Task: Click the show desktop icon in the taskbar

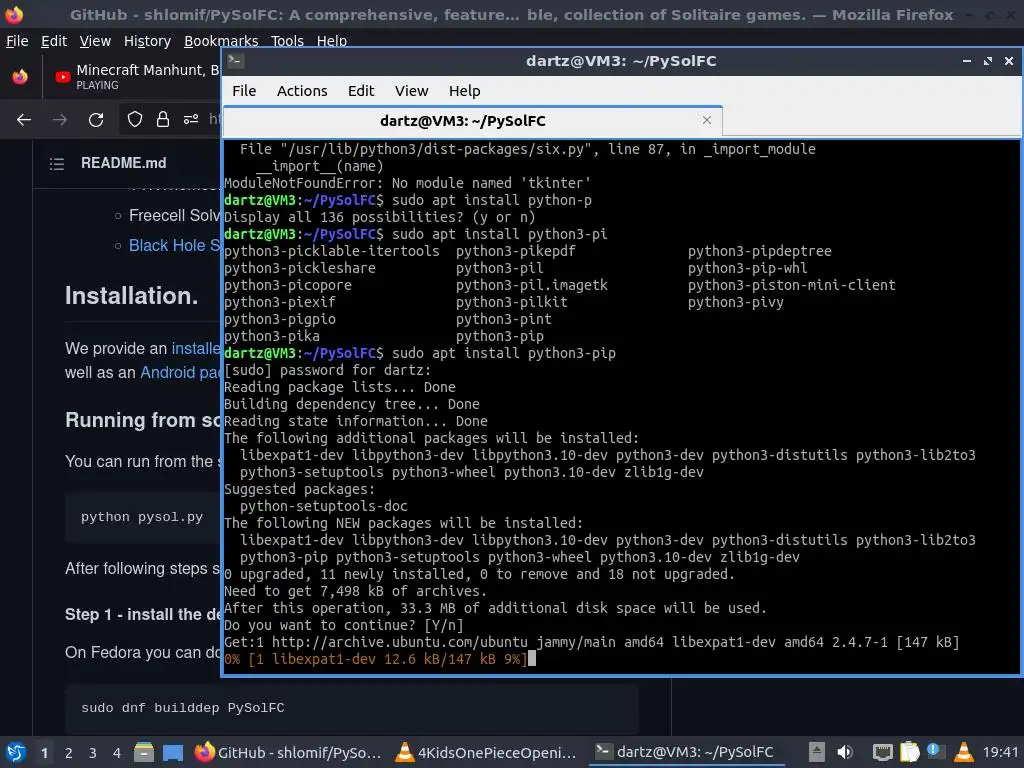Action: (172, 752)
